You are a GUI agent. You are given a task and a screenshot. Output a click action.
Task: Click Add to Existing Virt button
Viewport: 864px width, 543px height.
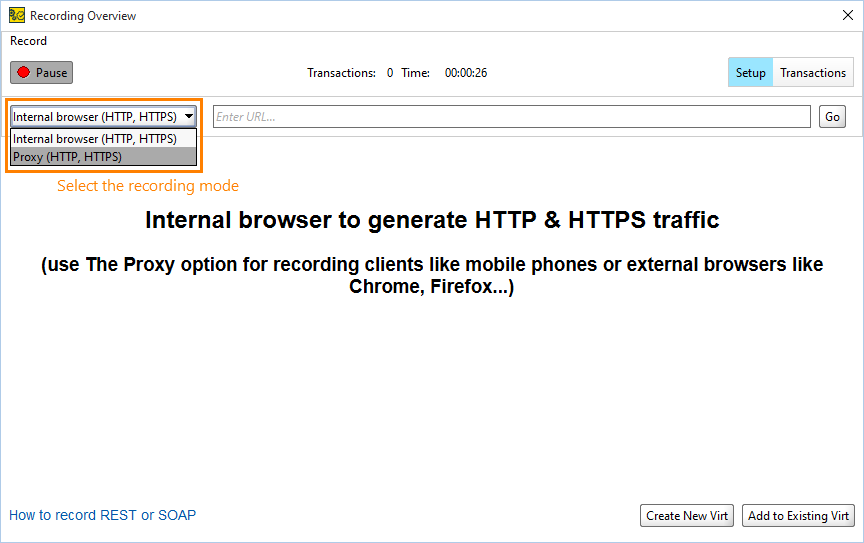(798, 515)
